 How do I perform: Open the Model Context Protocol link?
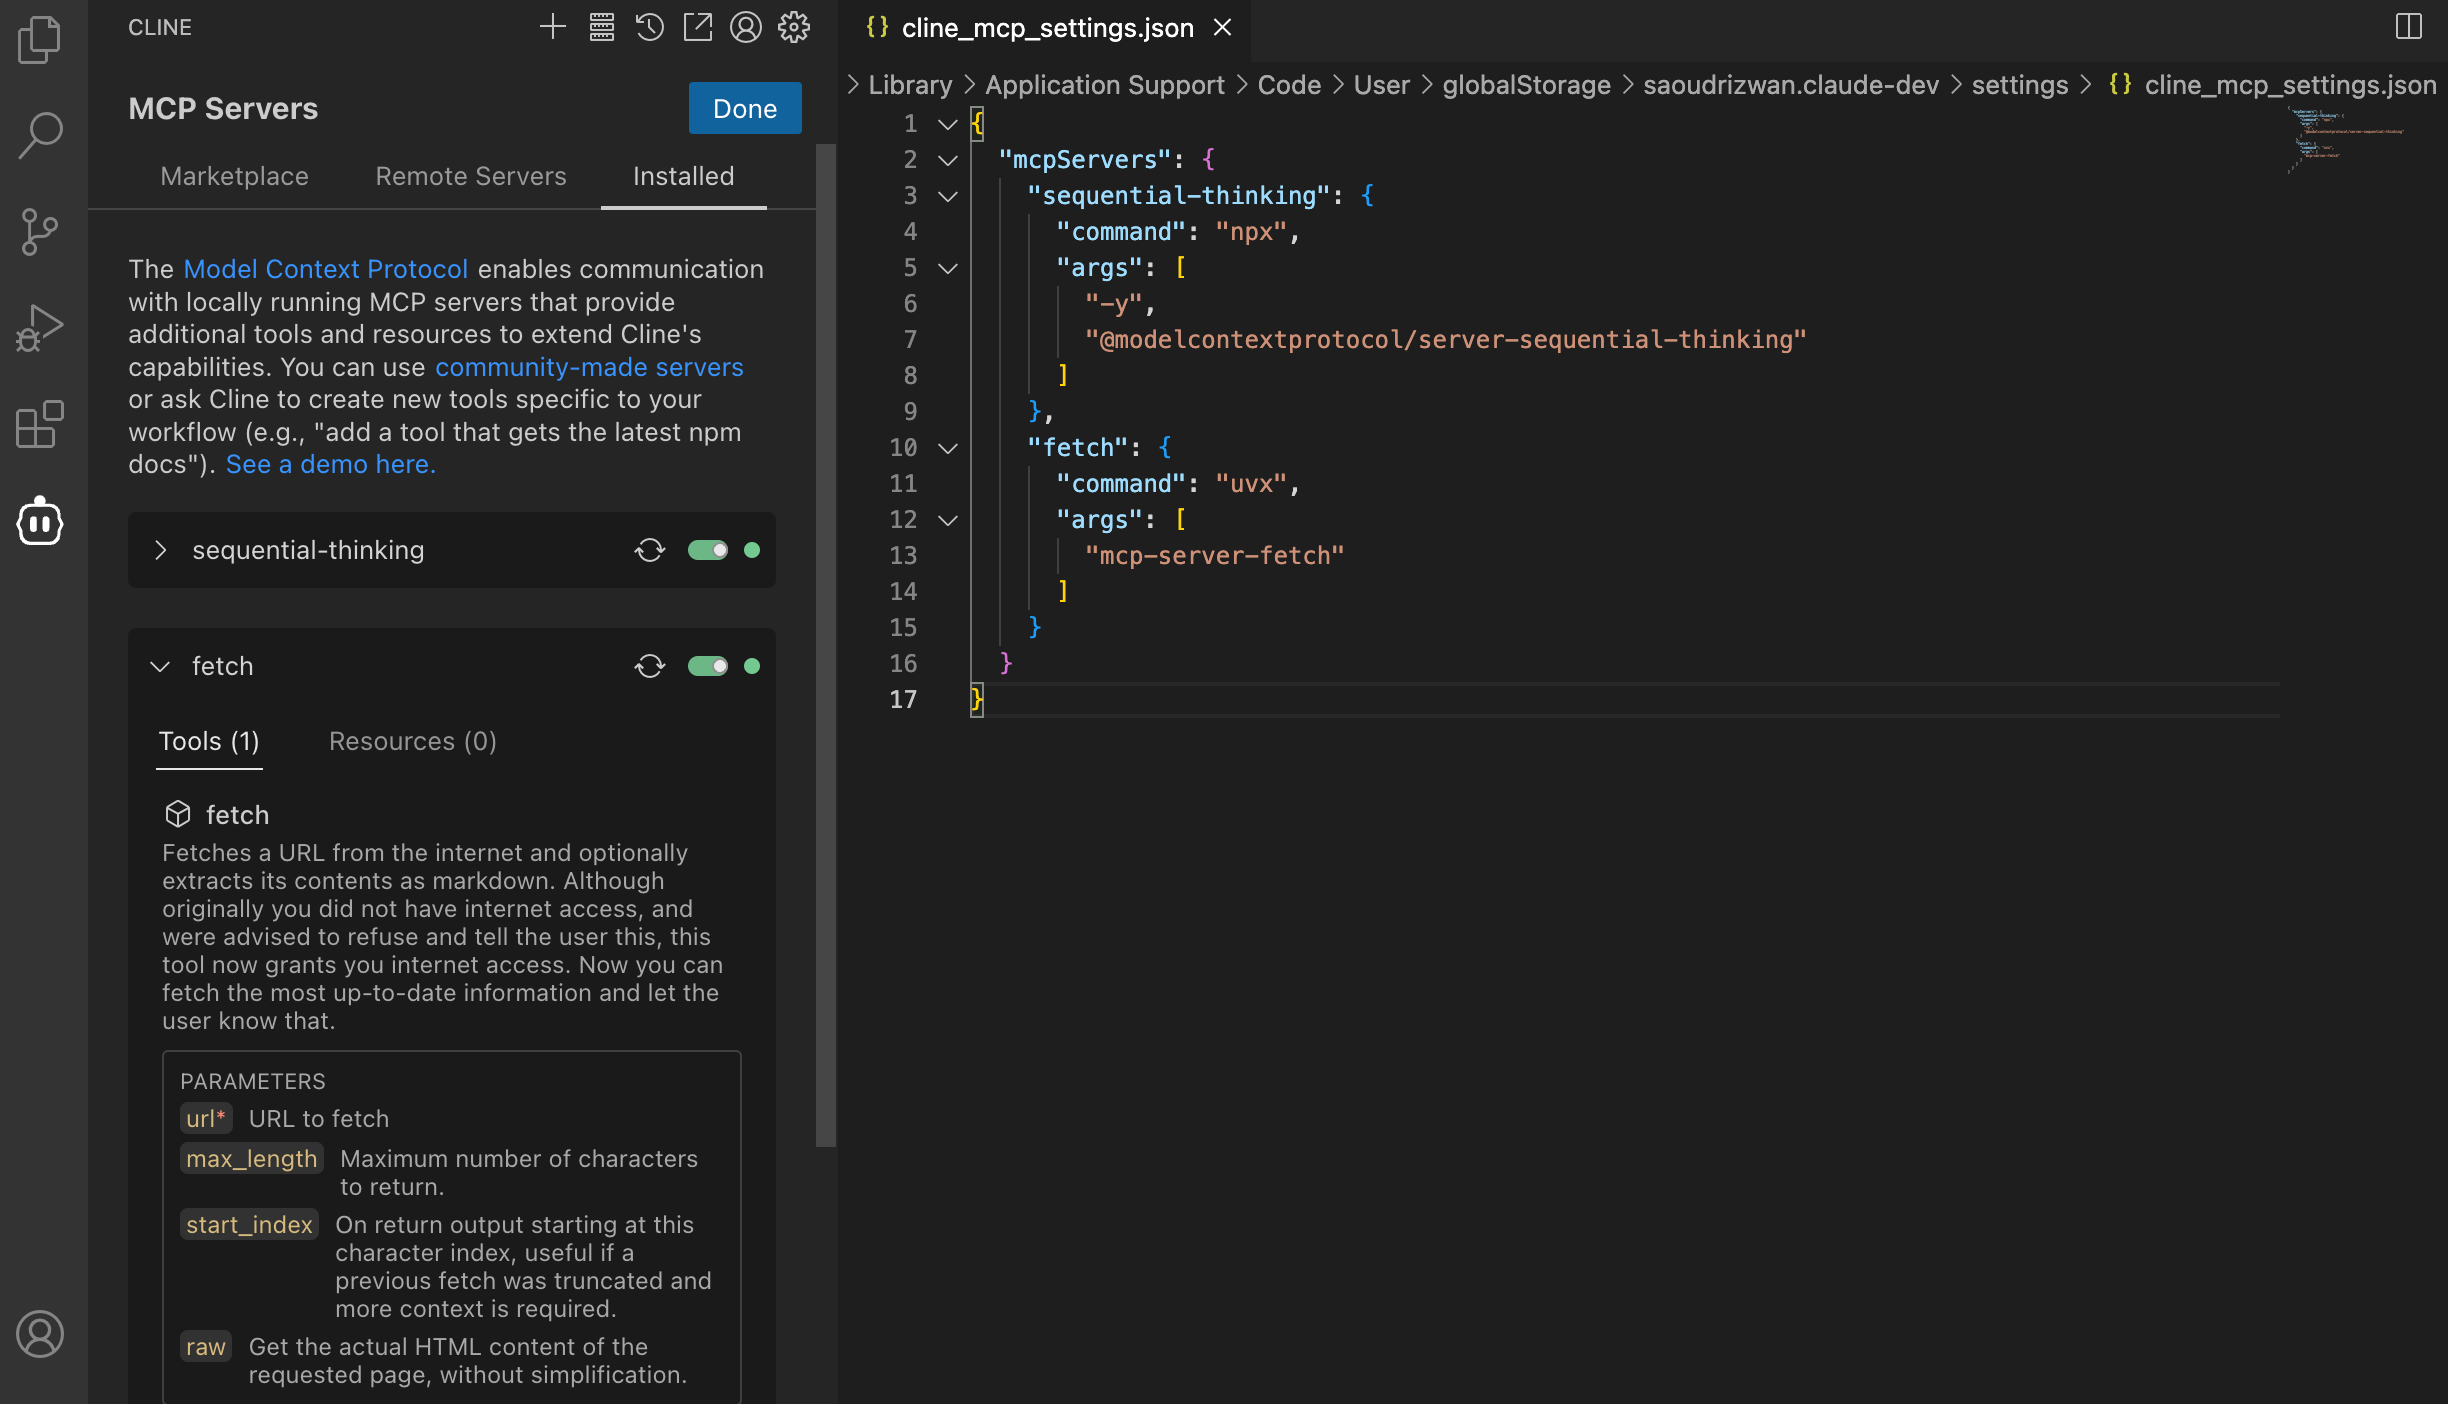325,269
